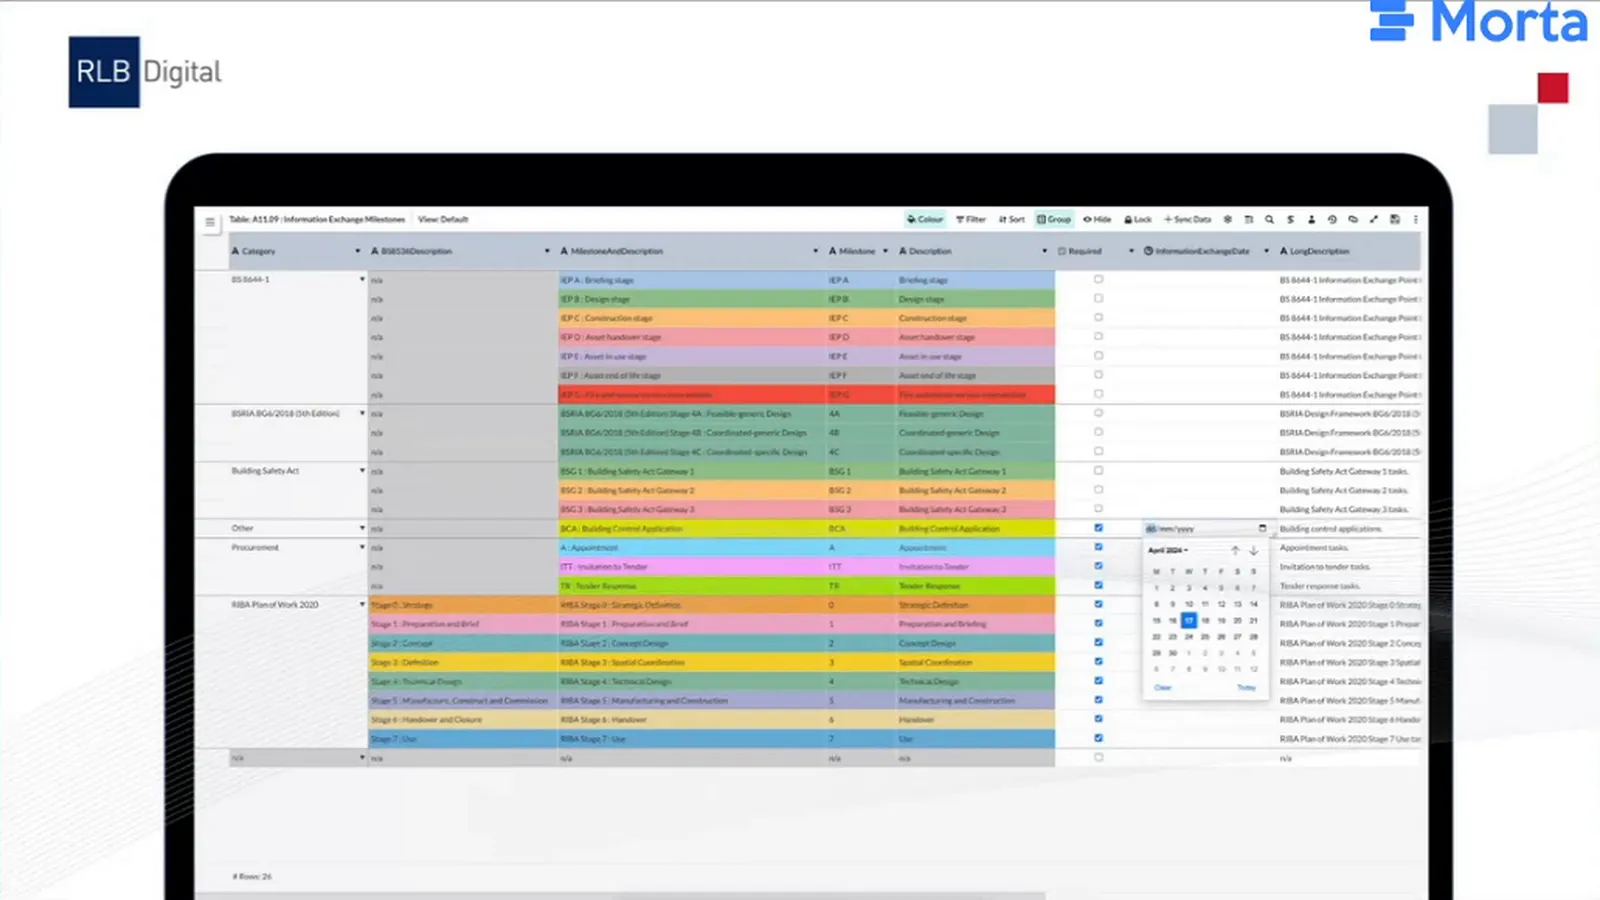Uncheck Required for A Appointment row
This screenshot has width=1600, height=900.
[1098, 547]
